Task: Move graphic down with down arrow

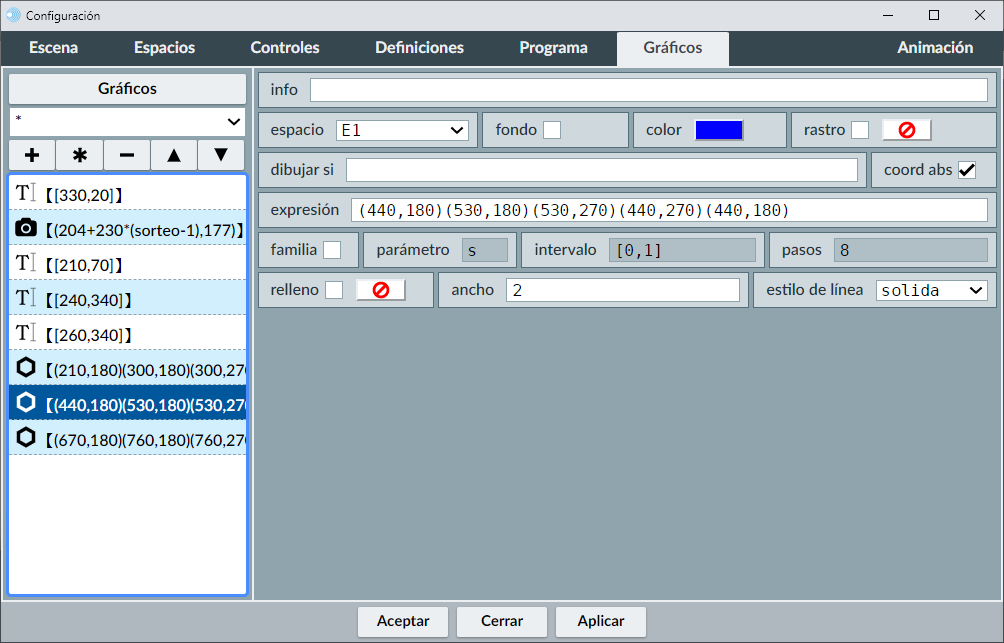Action: click(221, 155)
